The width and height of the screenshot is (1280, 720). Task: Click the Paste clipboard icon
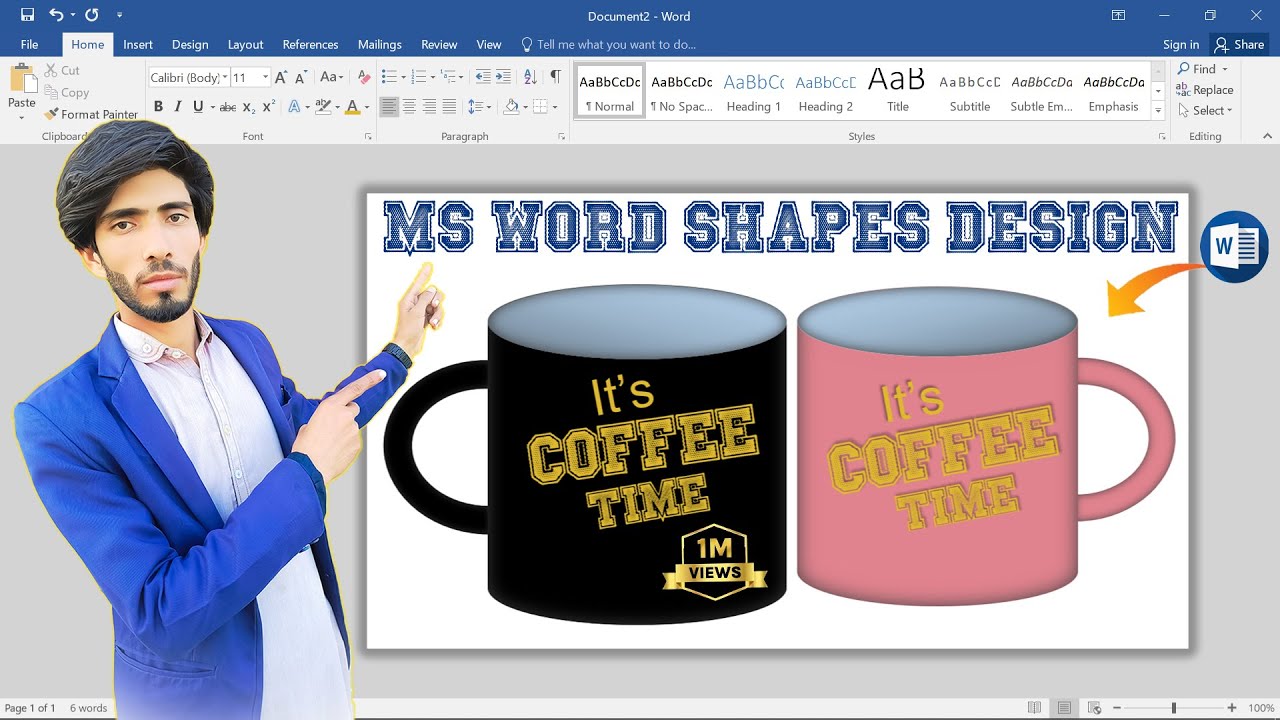click(x=22, y=80)
